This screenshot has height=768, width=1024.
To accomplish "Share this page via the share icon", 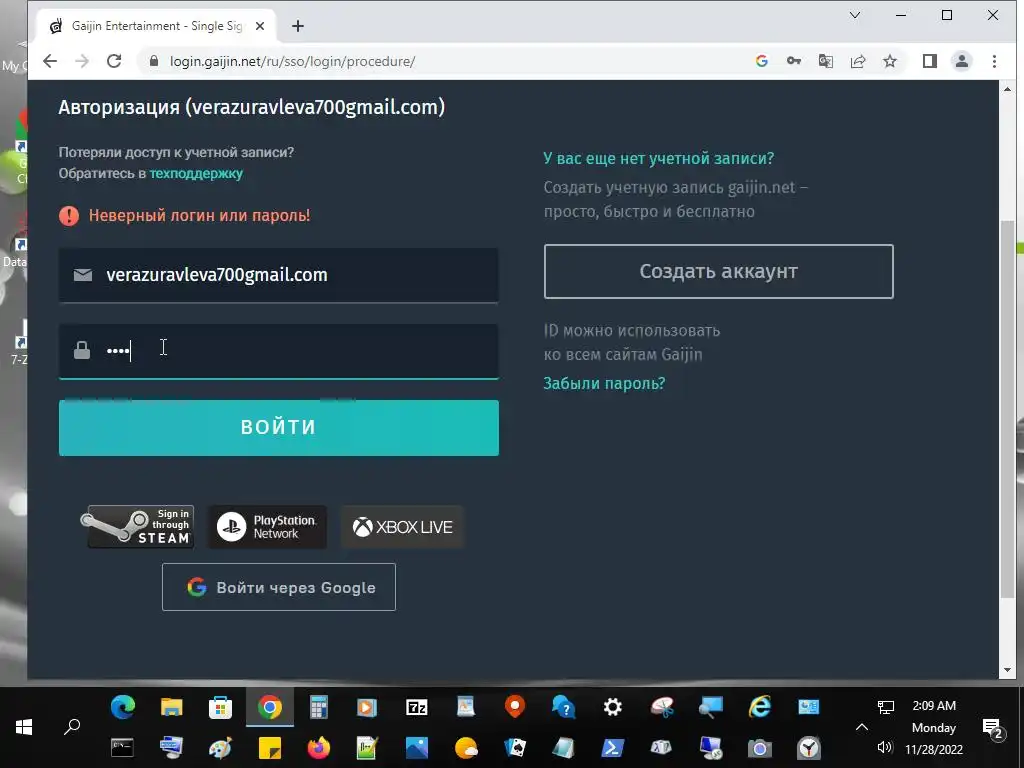I will point(857,61).
